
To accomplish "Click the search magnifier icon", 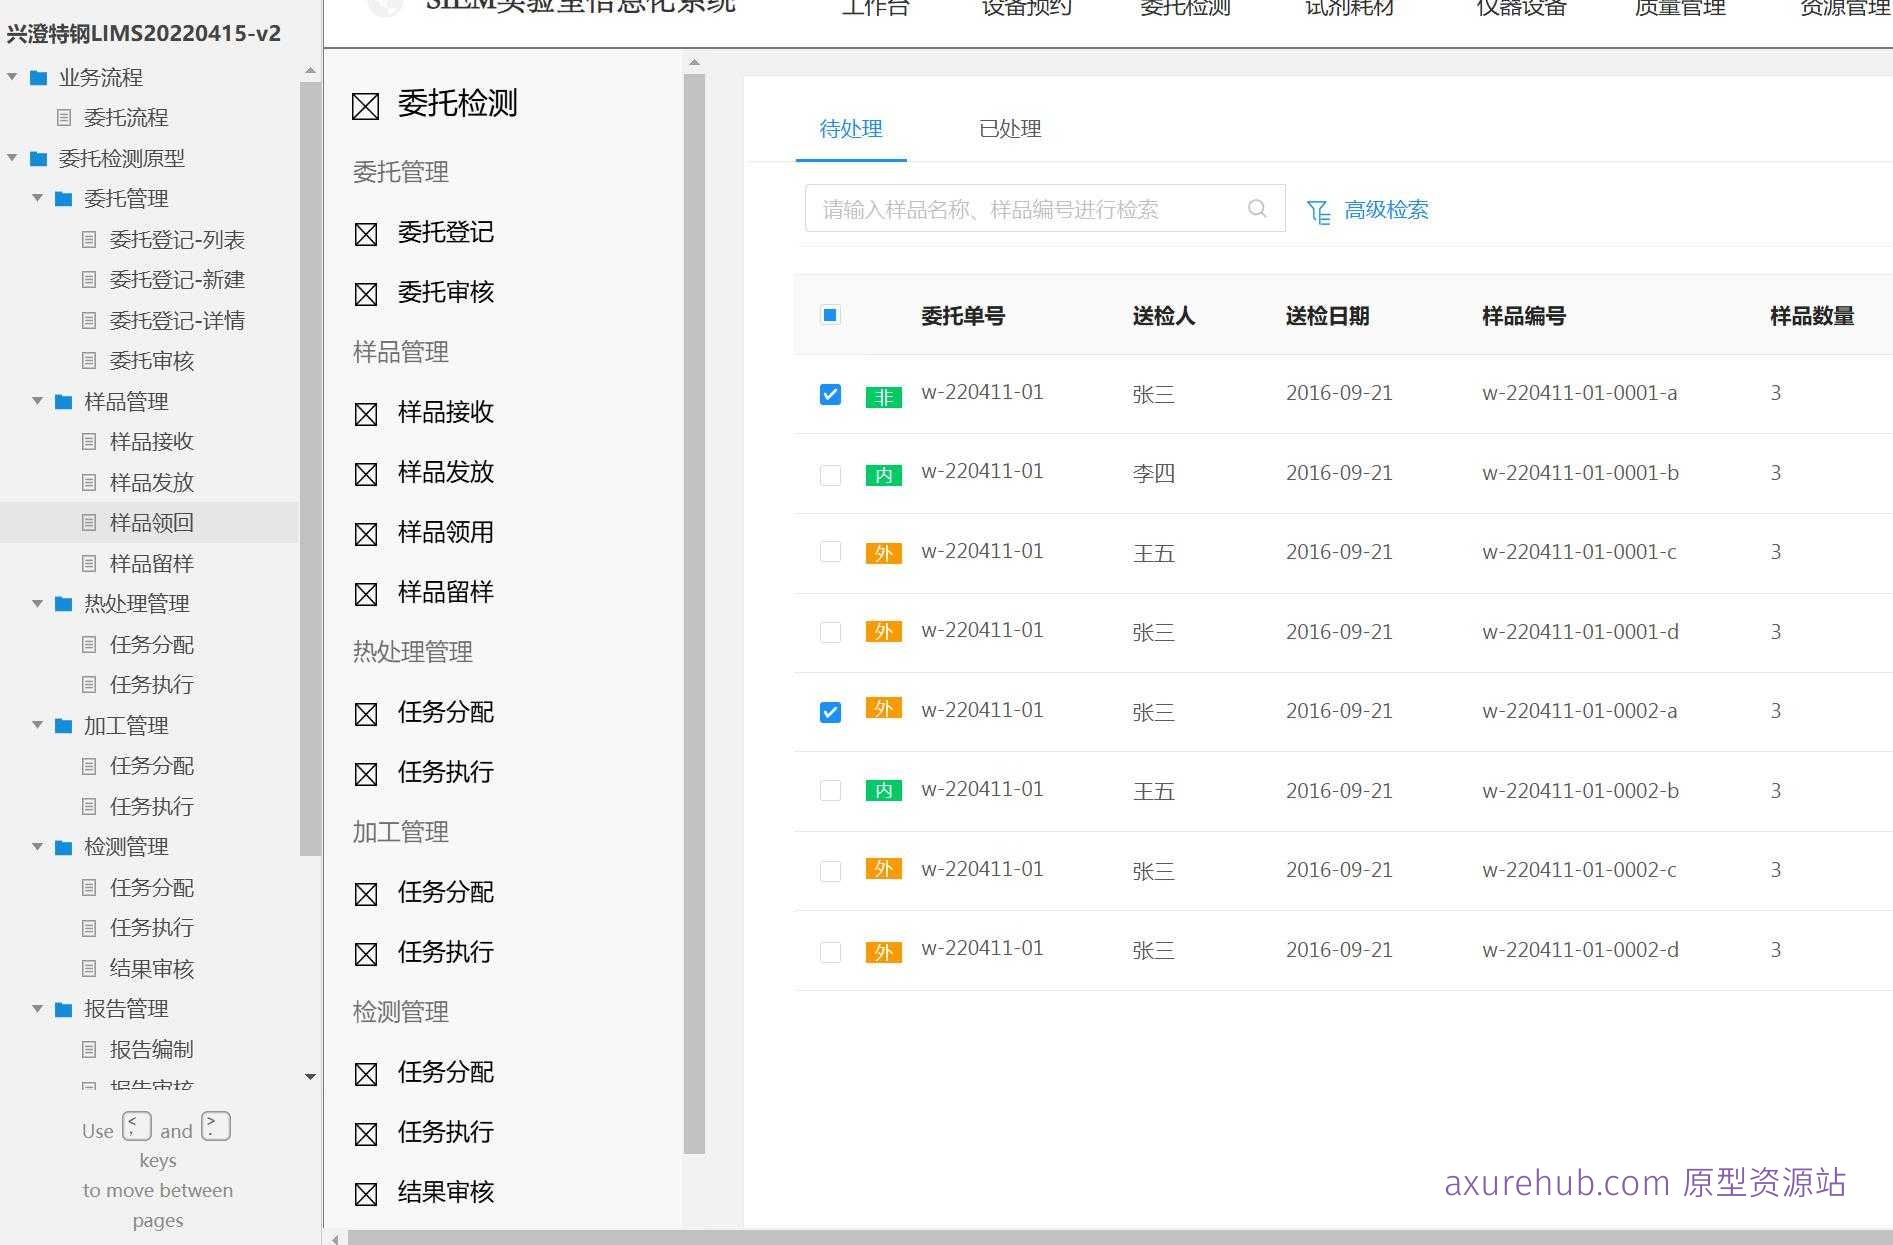I will point(1256,209).
